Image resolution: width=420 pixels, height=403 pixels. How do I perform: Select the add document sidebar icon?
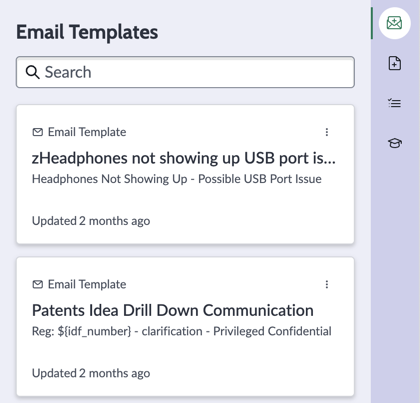point(395,63)
